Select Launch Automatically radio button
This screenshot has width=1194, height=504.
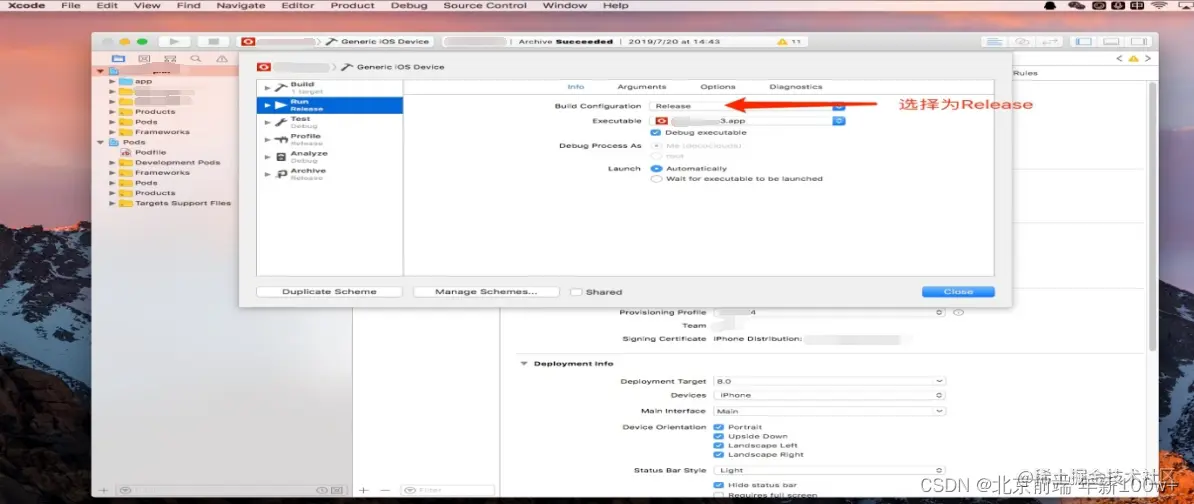pos(656,168)
